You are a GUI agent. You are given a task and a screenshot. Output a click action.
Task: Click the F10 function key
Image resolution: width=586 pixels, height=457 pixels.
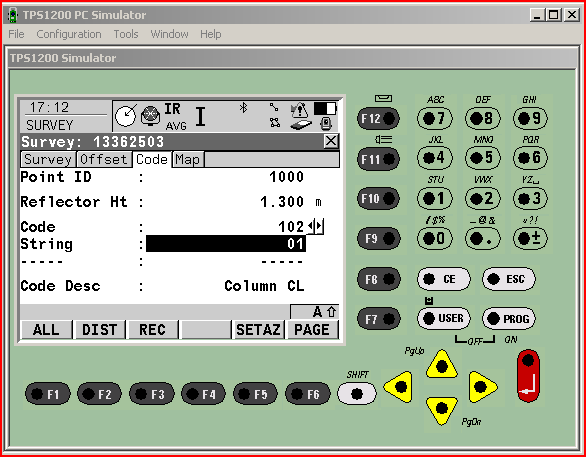378,198
